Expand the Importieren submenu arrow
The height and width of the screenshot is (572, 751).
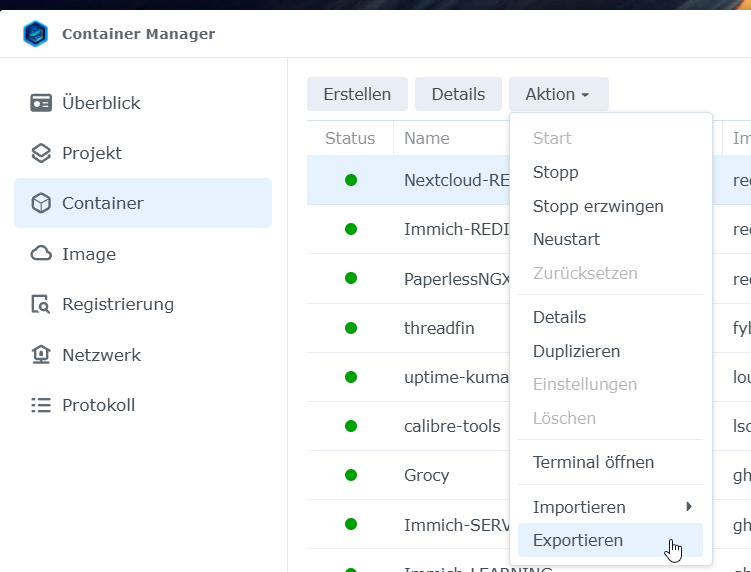coord(688,507)
